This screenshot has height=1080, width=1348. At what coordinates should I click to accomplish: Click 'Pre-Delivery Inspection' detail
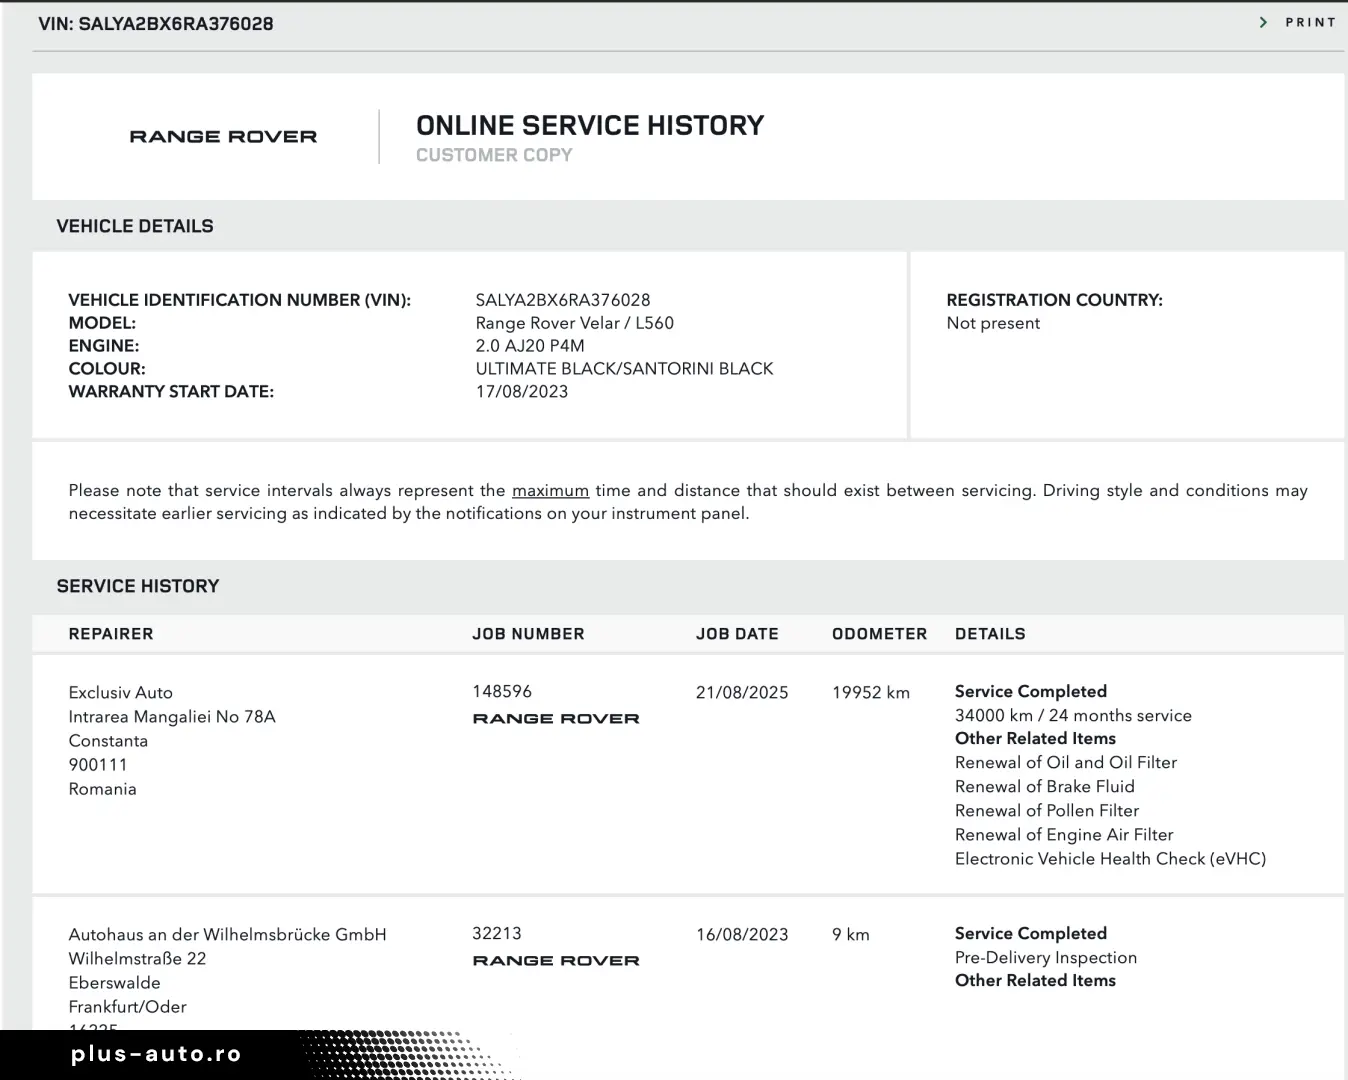tap(1046, 958)
